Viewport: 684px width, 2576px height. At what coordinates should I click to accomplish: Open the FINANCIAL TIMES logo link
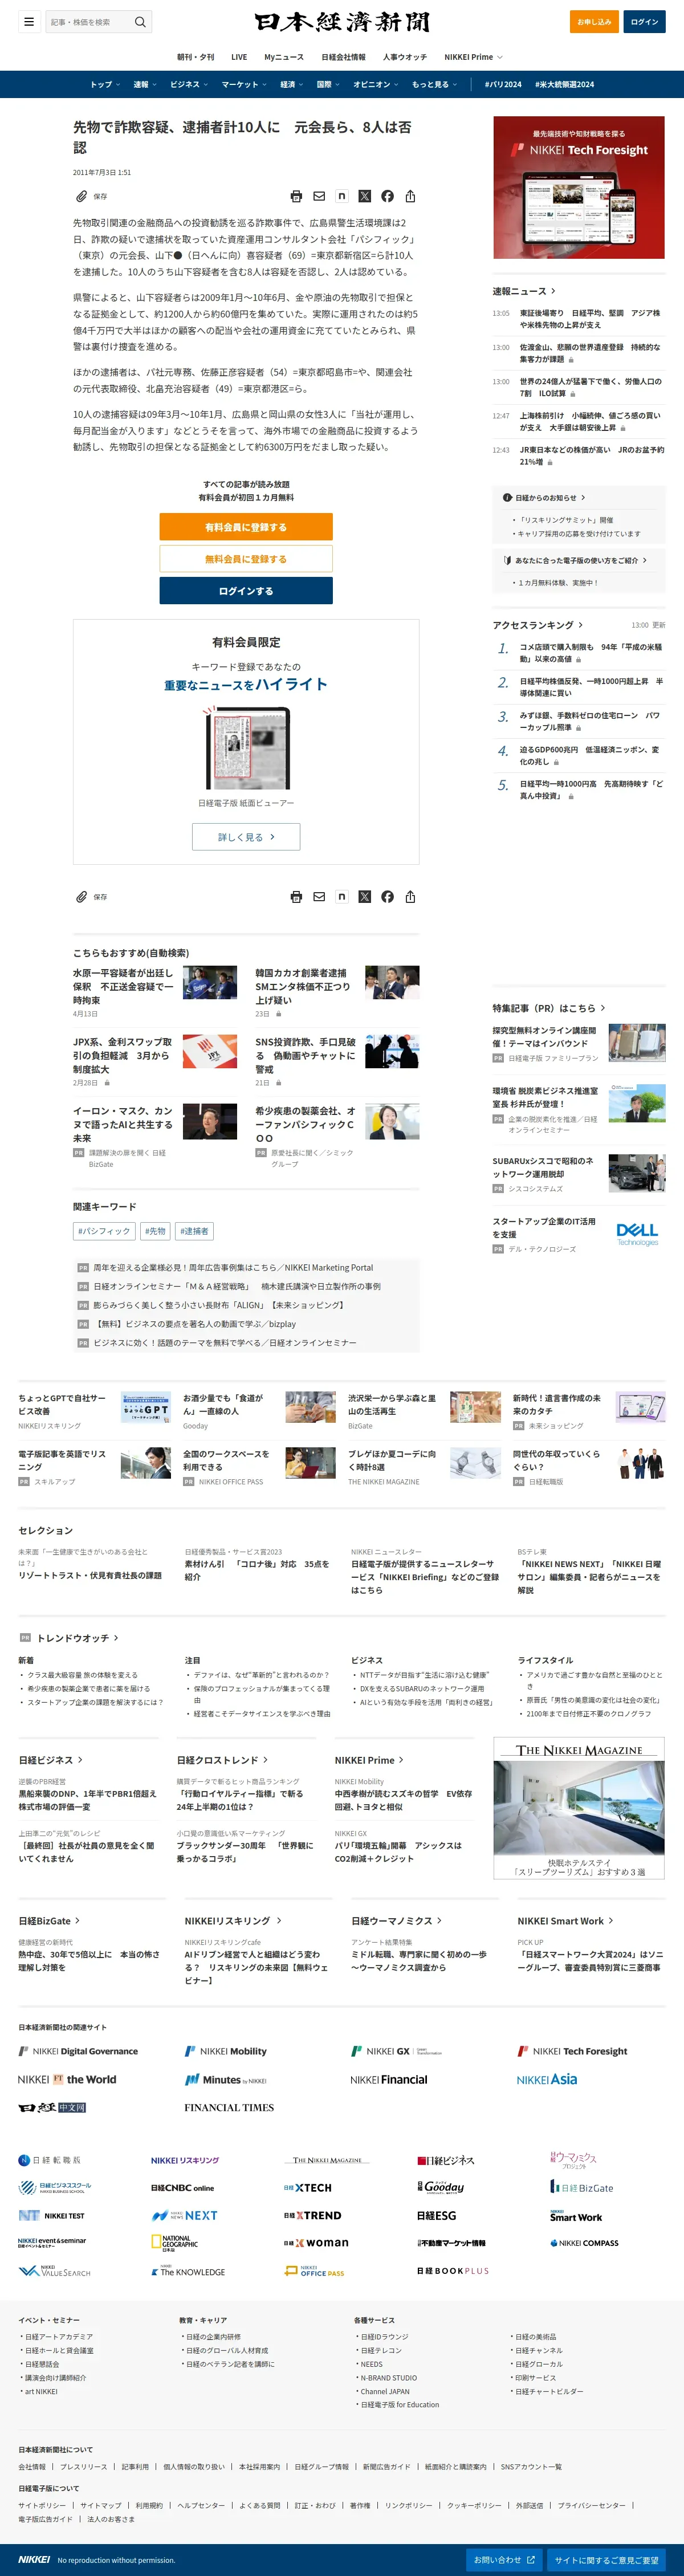[229, 2107]
